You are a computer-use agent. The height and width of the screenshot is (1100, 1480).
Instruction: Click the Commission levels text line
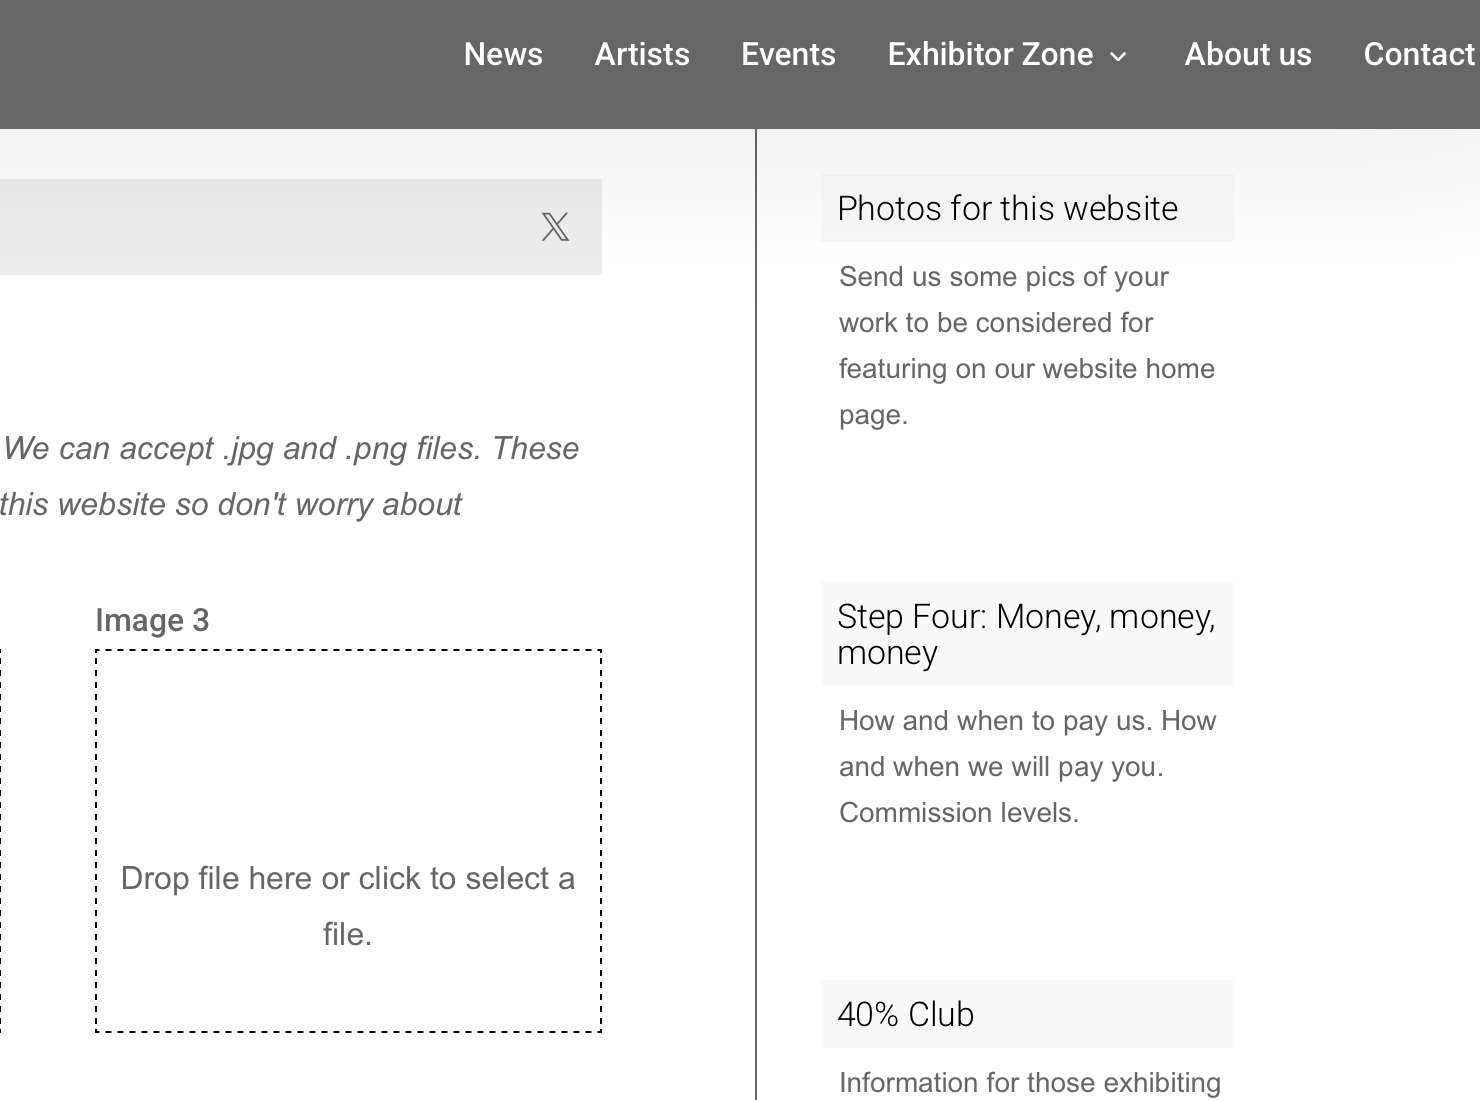[x=958, y=813]
